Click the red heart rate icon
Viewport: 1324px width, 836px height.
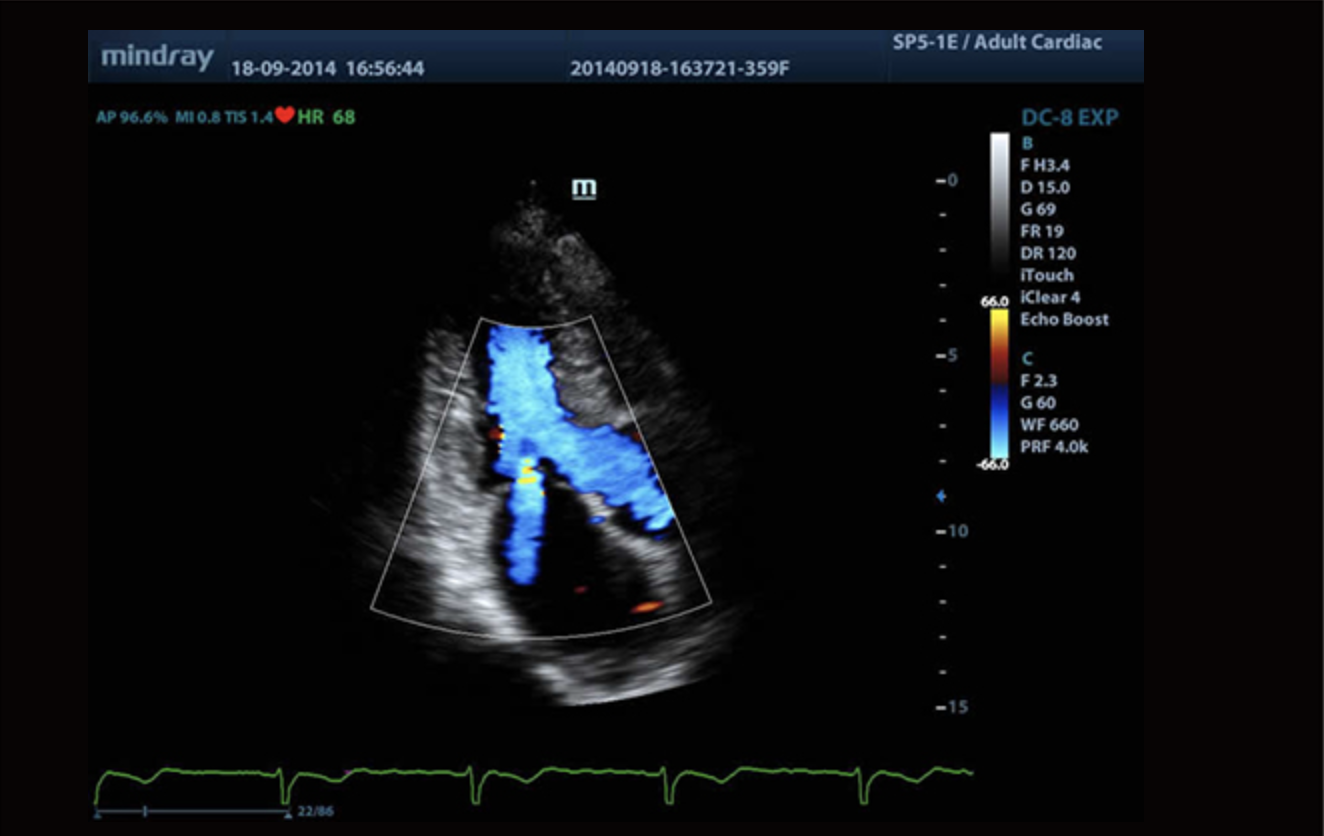(285, 115)
